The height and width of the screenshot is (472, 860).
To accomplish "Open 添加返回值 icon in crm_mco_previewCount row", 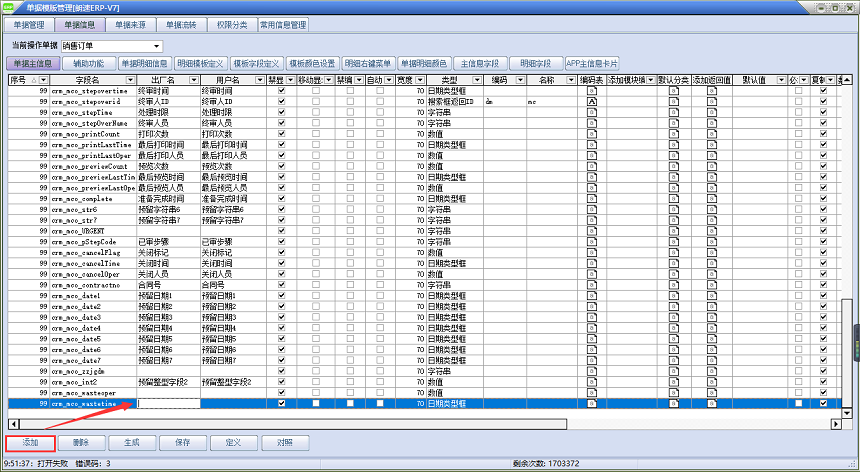I will 711,167.
